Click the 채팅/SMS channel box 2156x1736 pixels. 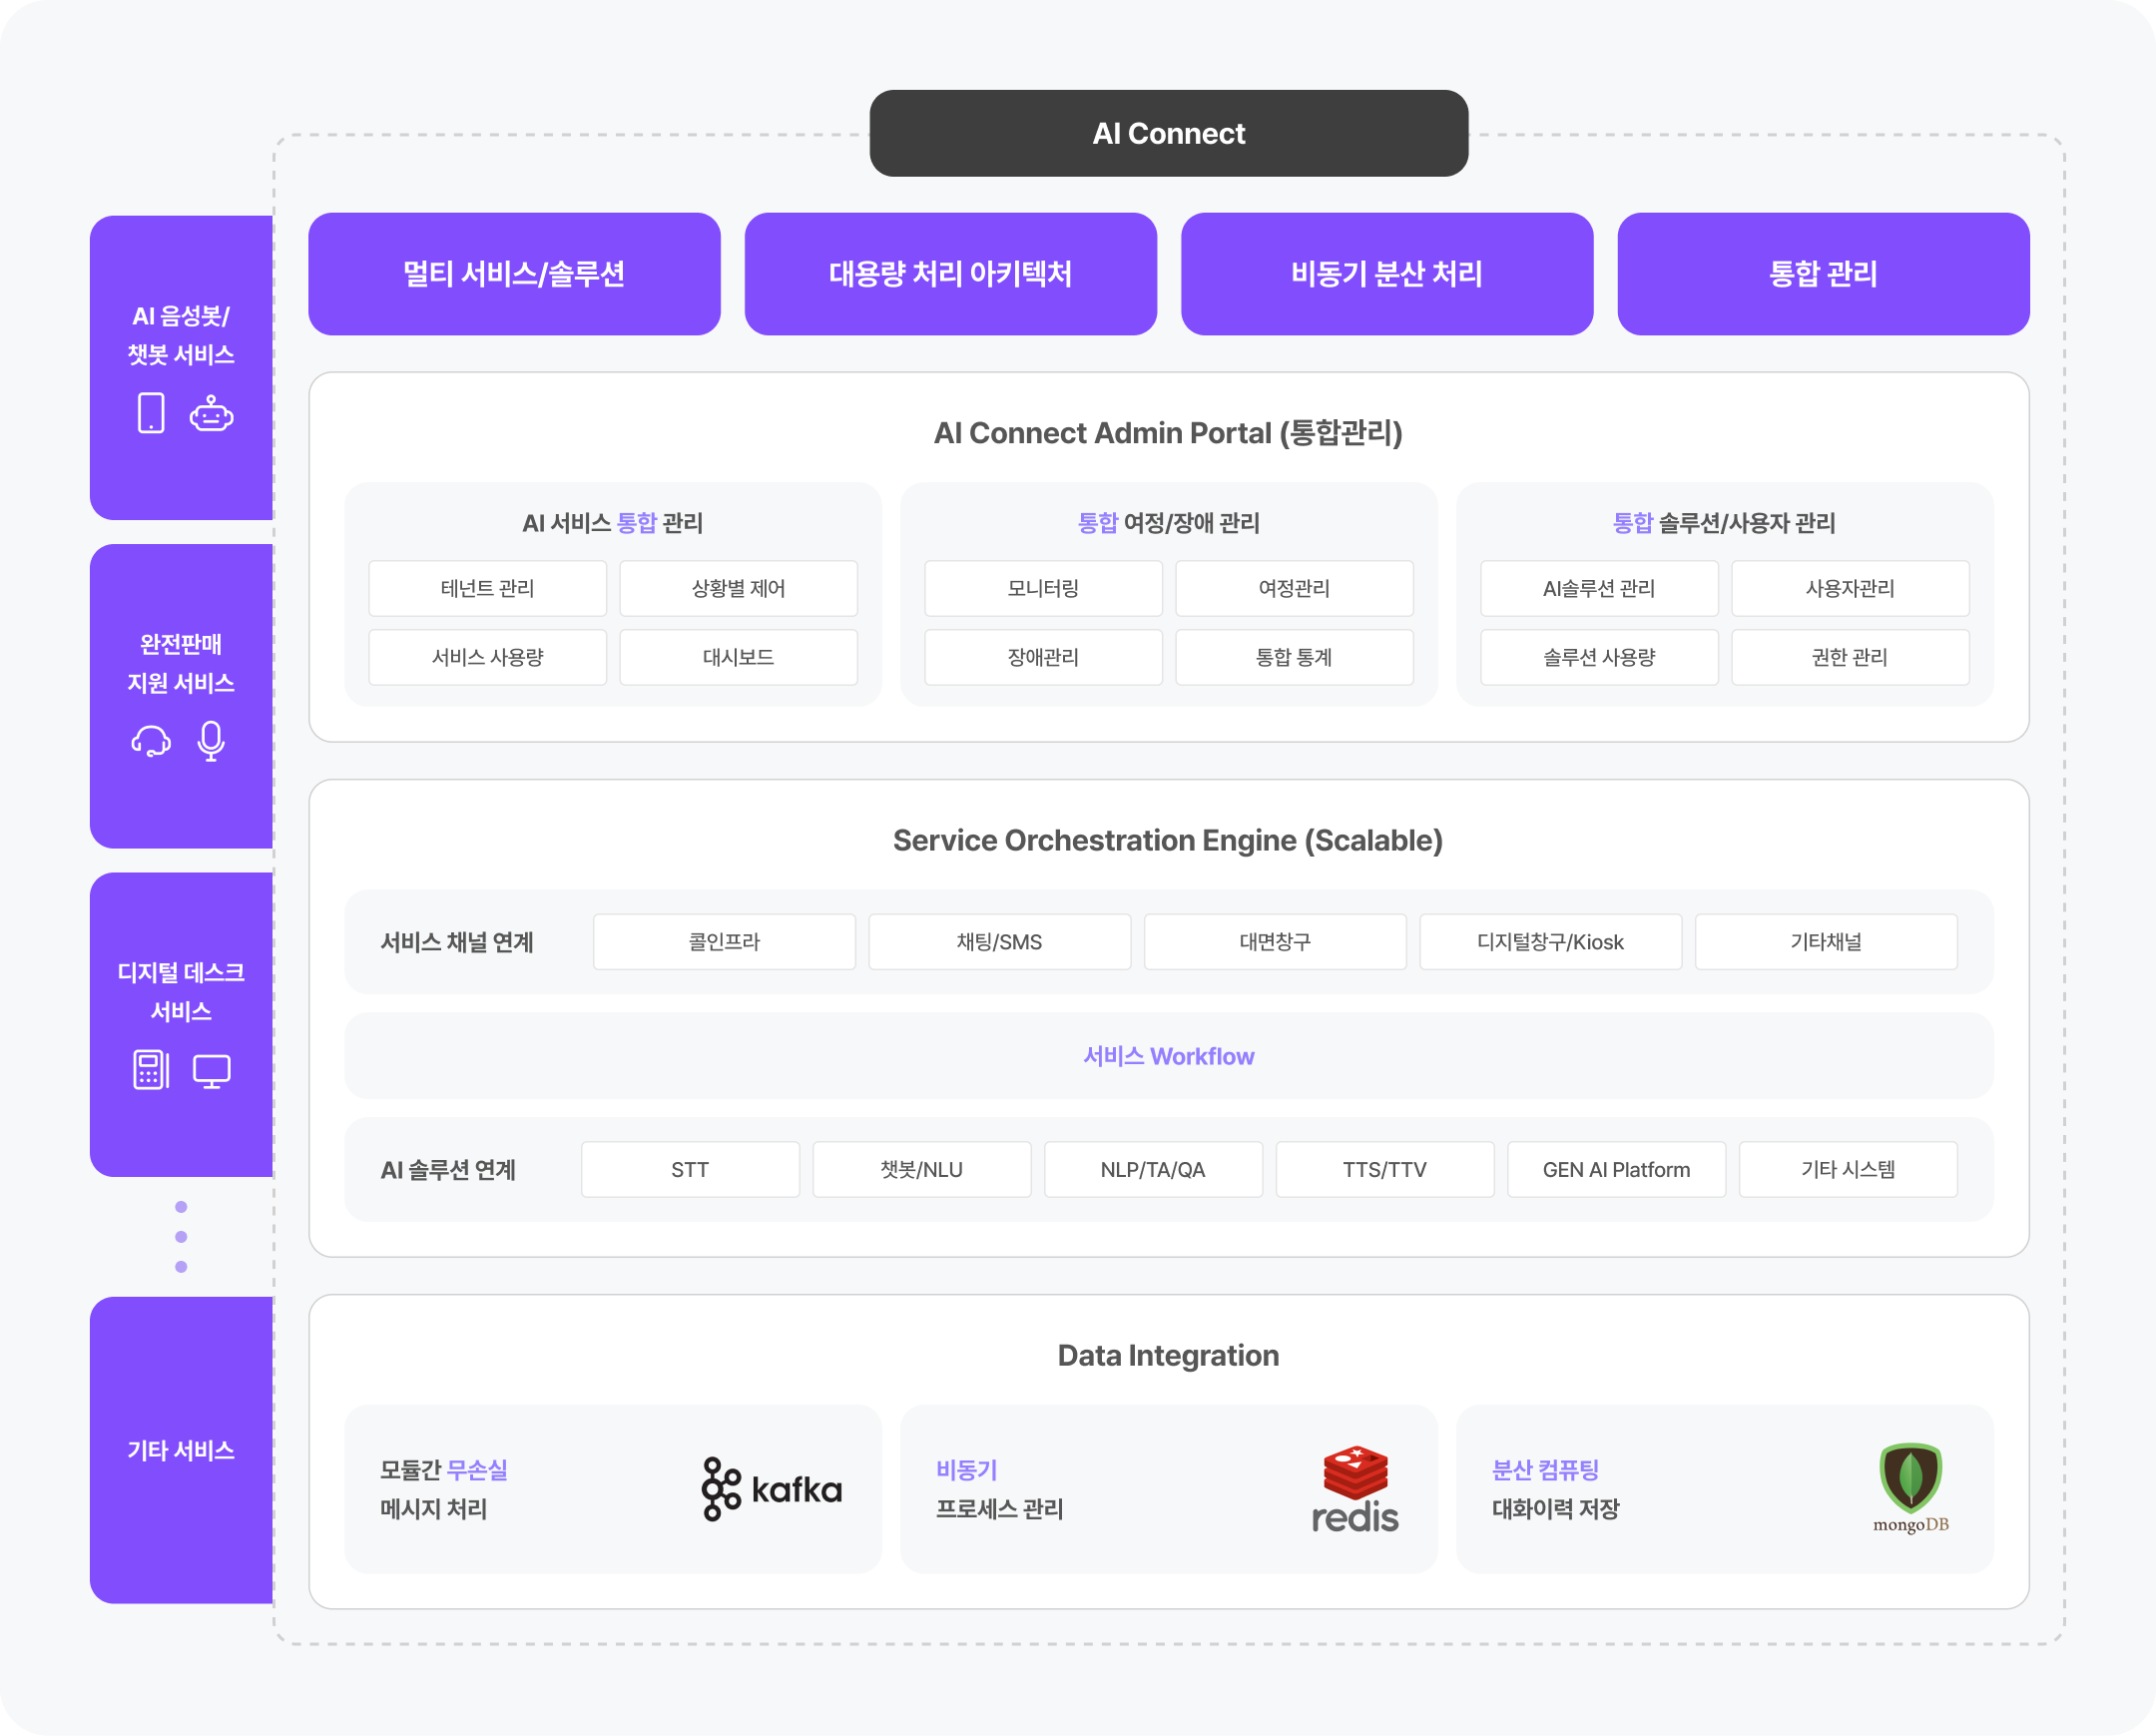(x=999, y=941)
